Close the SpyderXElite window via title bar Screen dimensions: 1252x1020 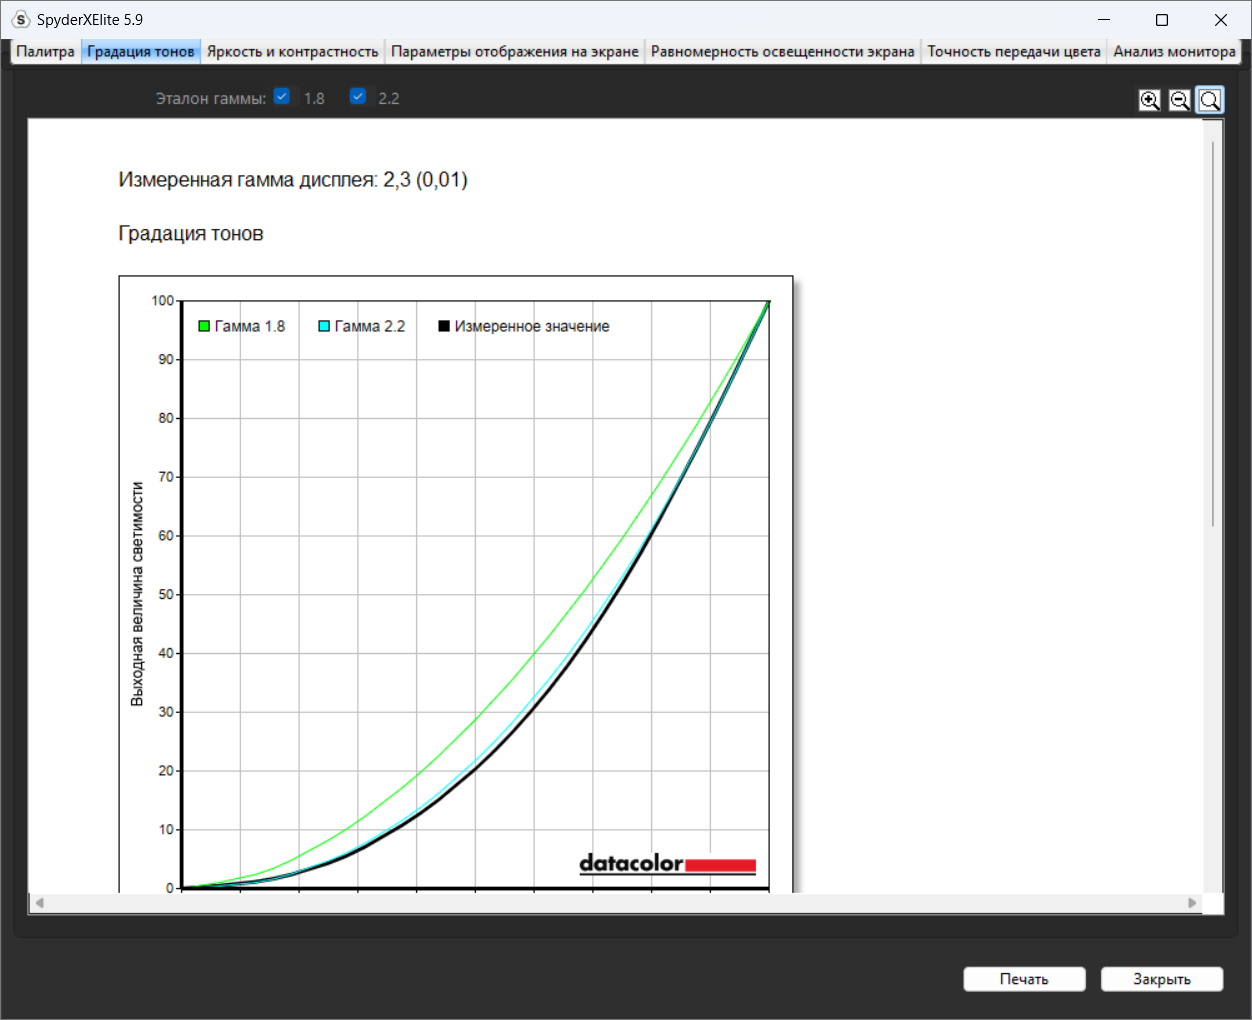tap(1221, 20)
